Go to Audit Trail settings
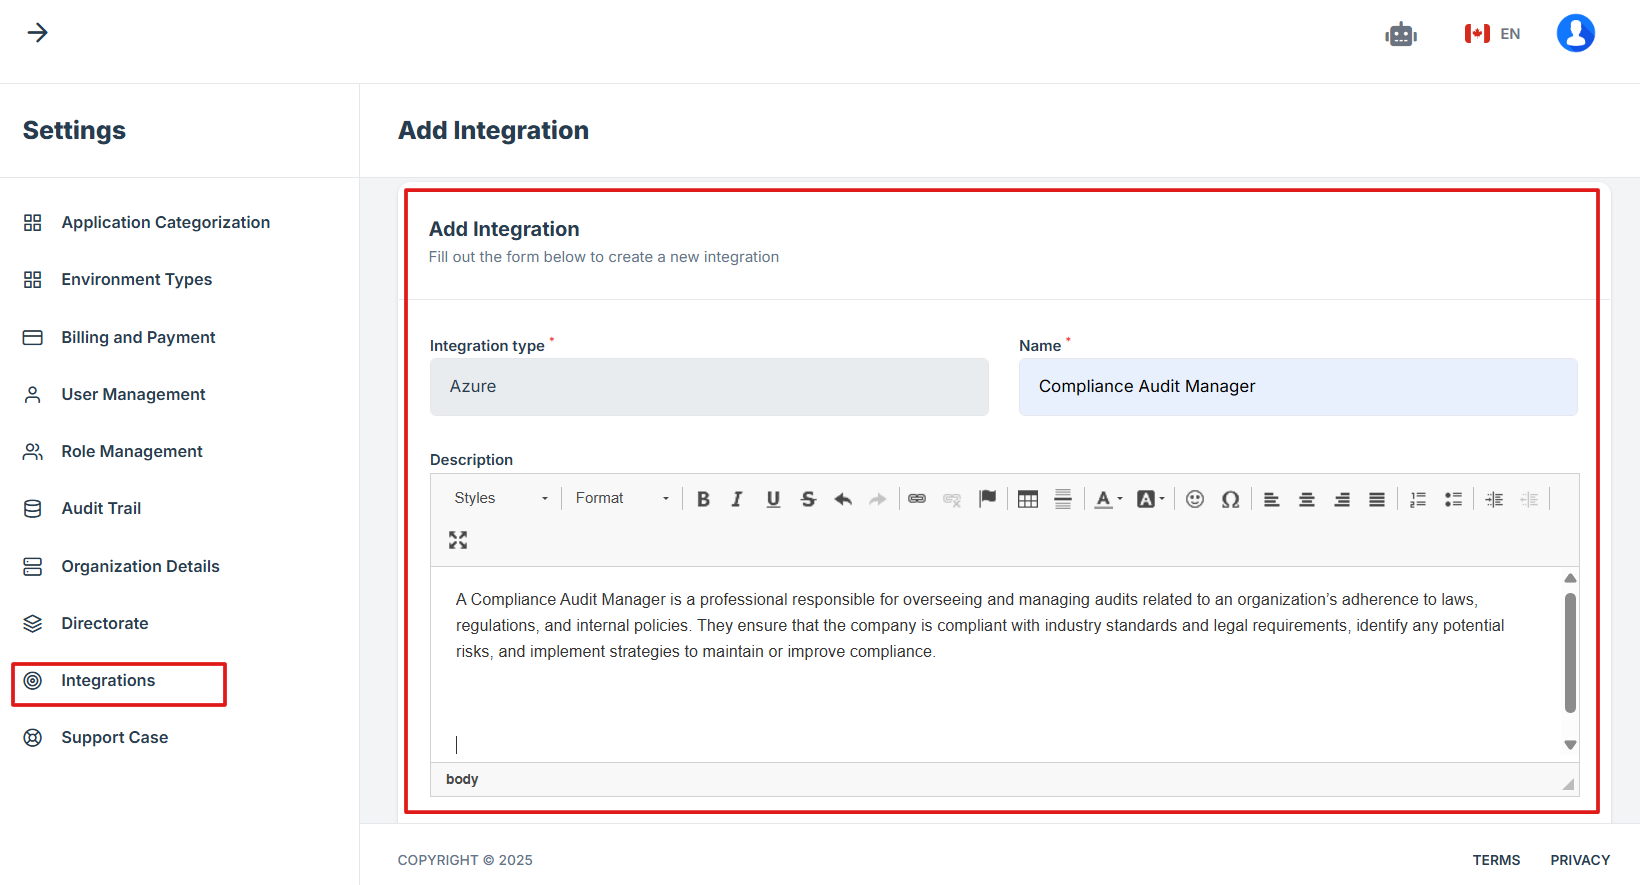Screen dimensions: 1640x885 point(101,508)
